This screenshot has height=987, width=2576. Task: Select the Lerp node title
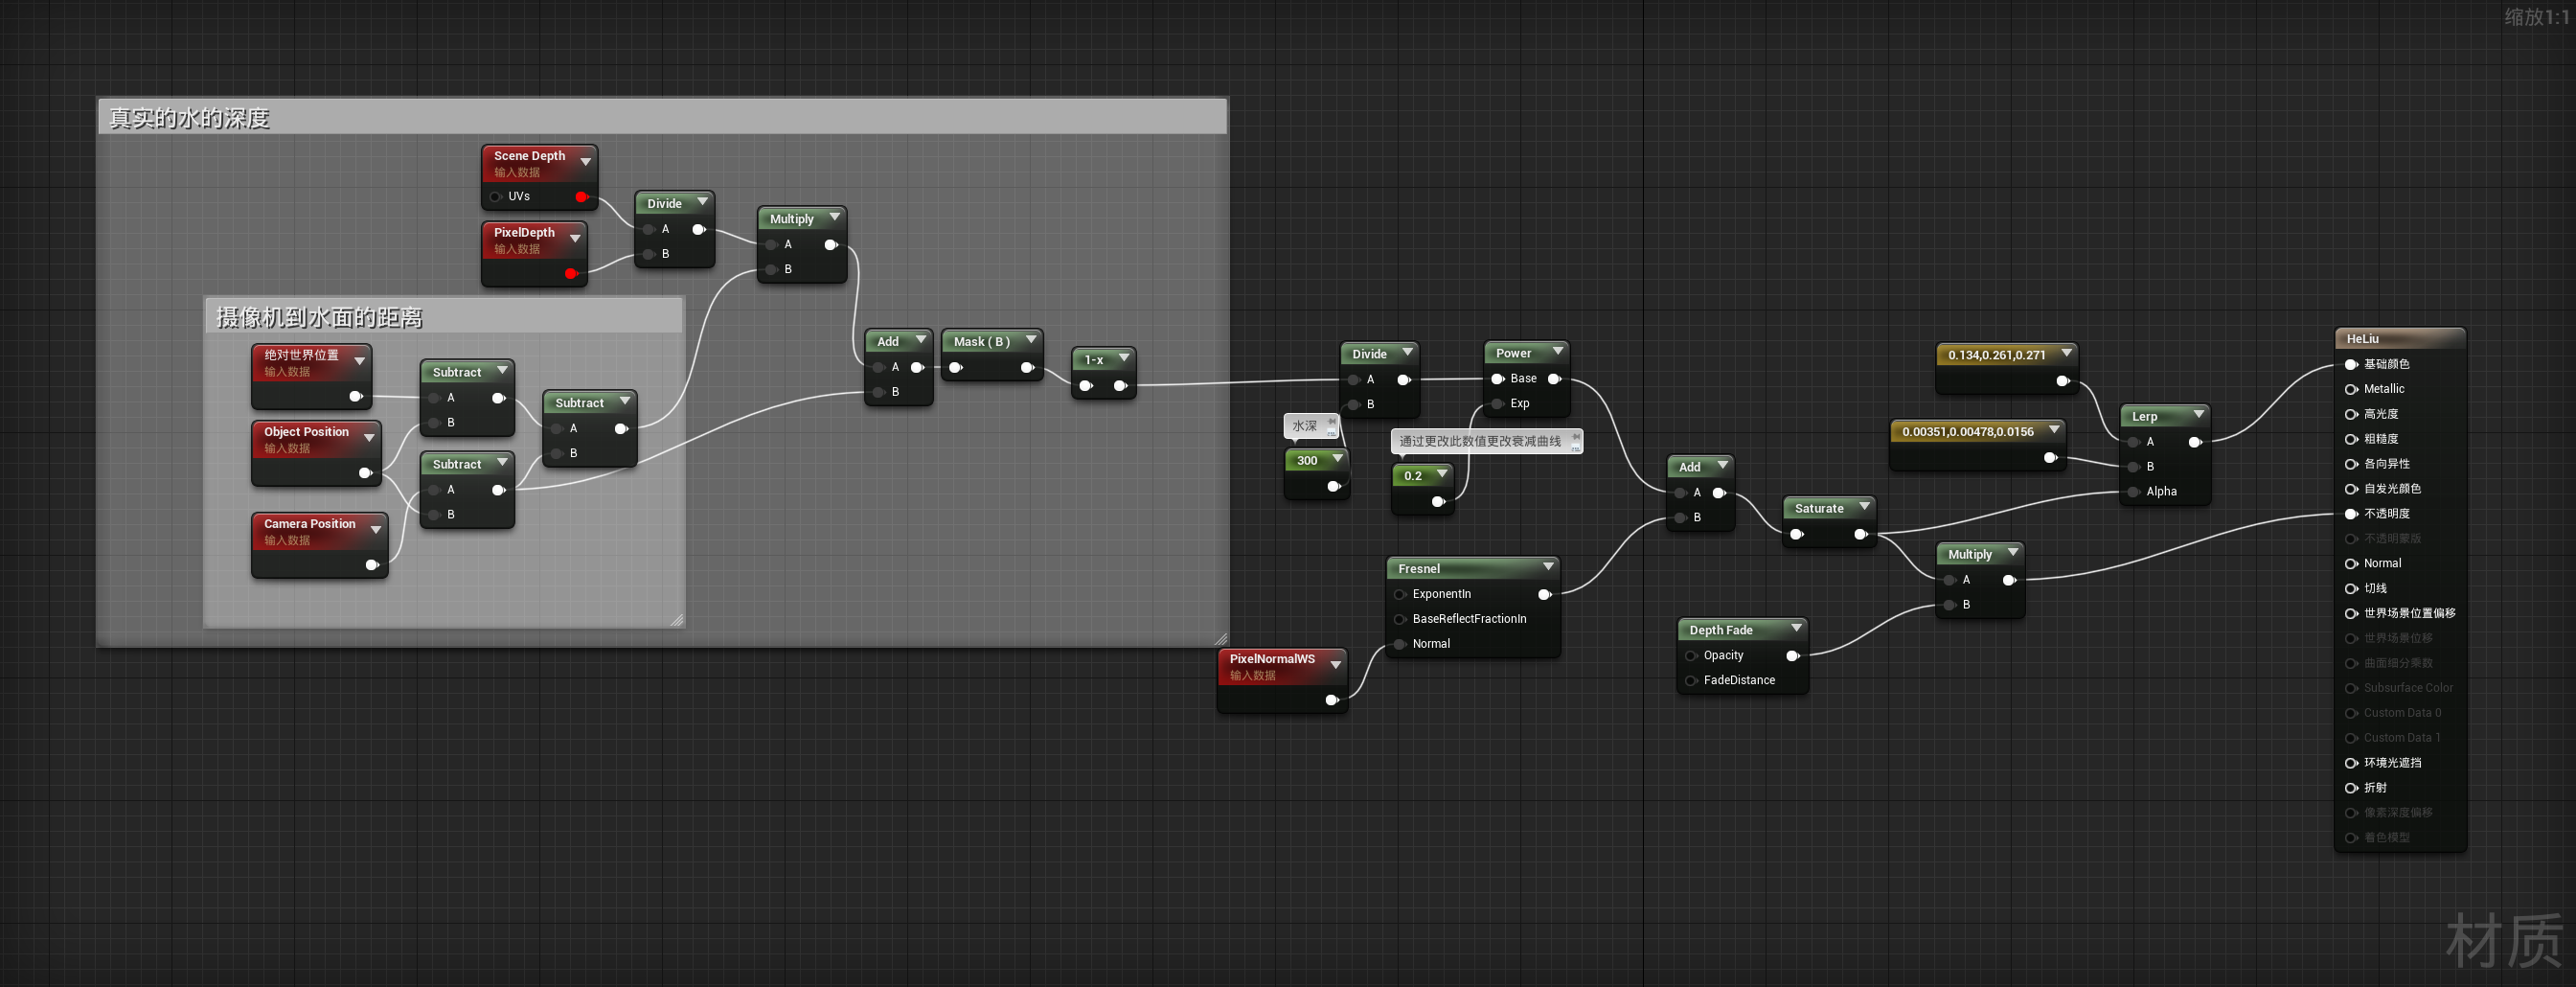(x=2144, y=416)
